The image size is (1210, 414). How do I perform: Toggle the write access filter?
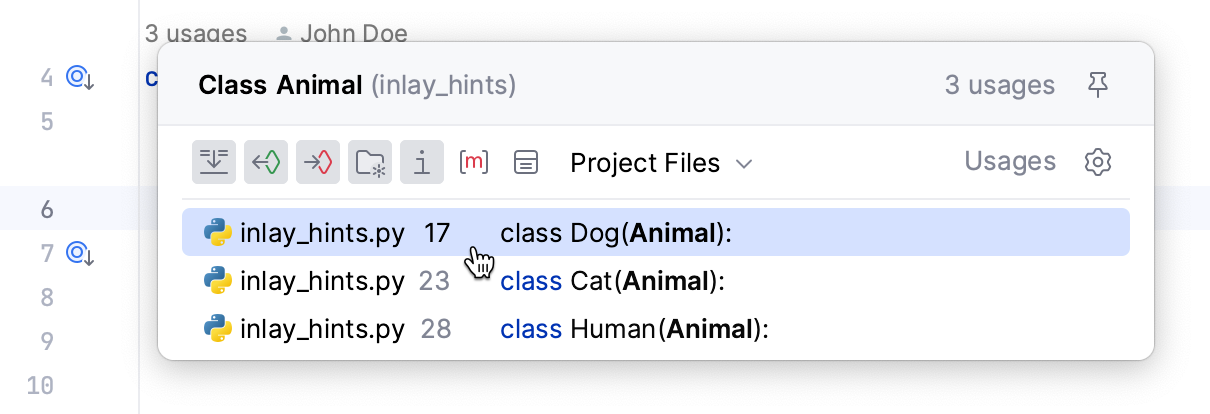click(x=318, y=162)
